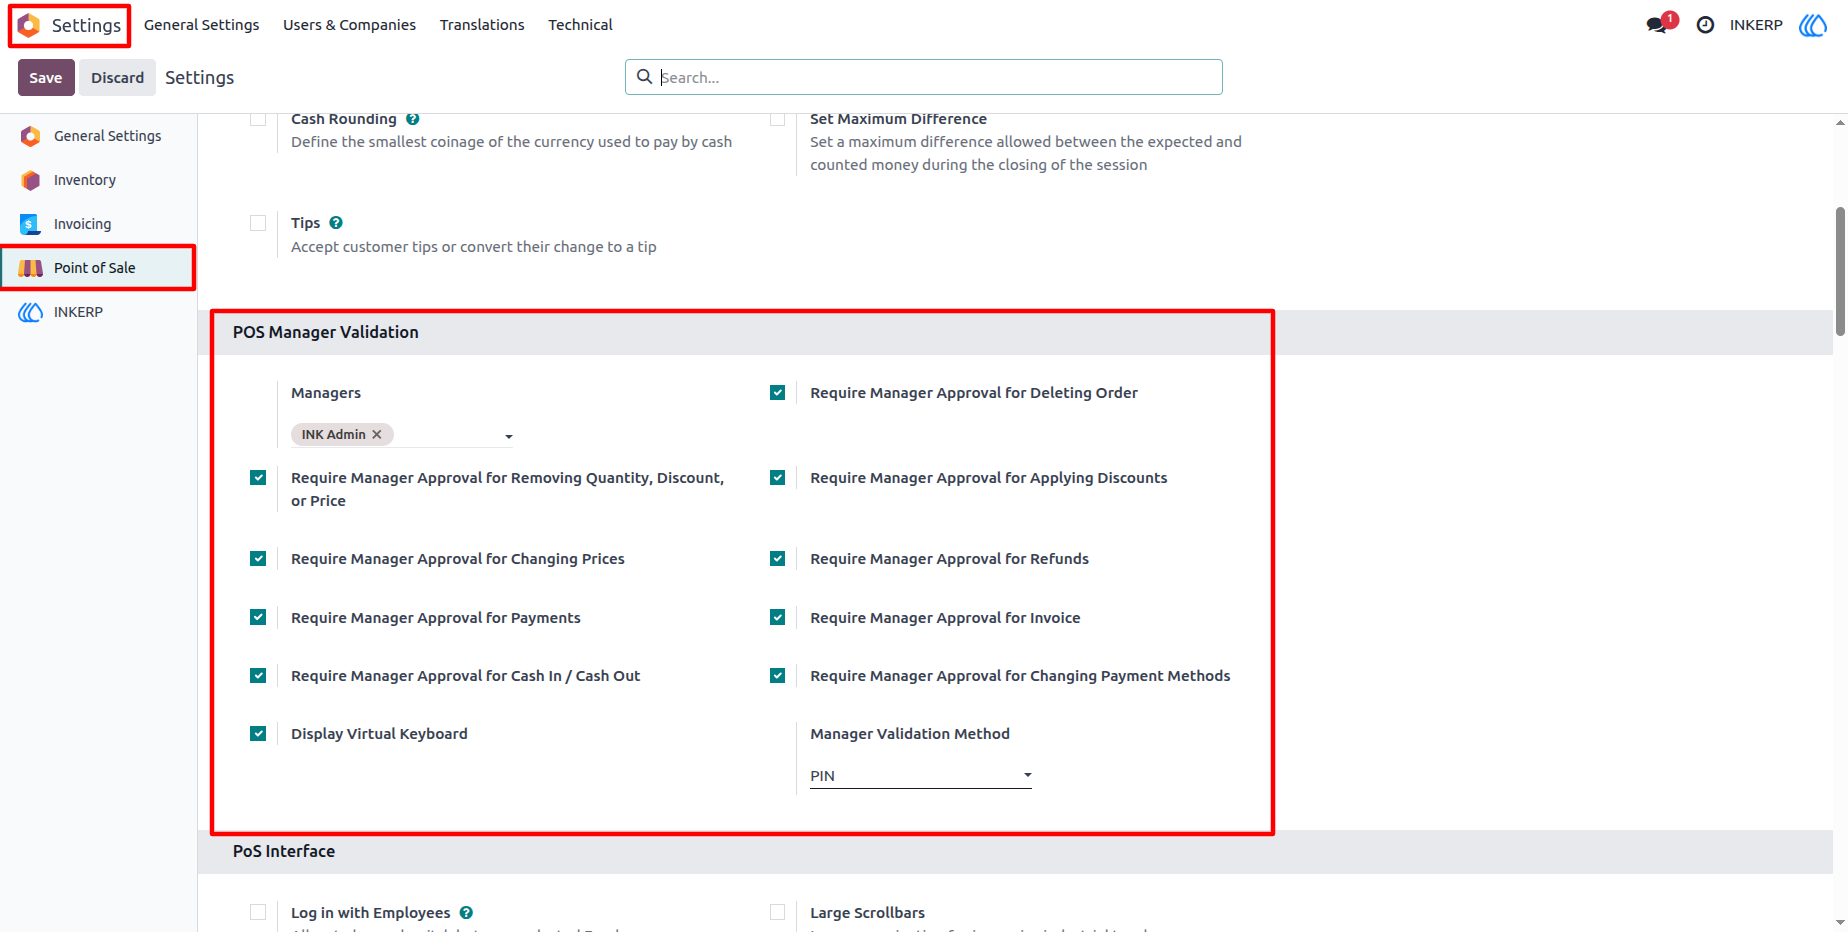
Task: Click the INKERP username in header
Action: pos(1756,25)
